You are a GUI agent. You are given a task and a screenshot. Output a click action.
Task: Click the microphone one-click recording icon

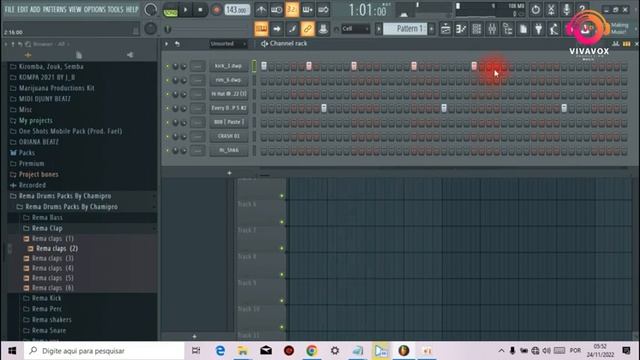point(566,9)
